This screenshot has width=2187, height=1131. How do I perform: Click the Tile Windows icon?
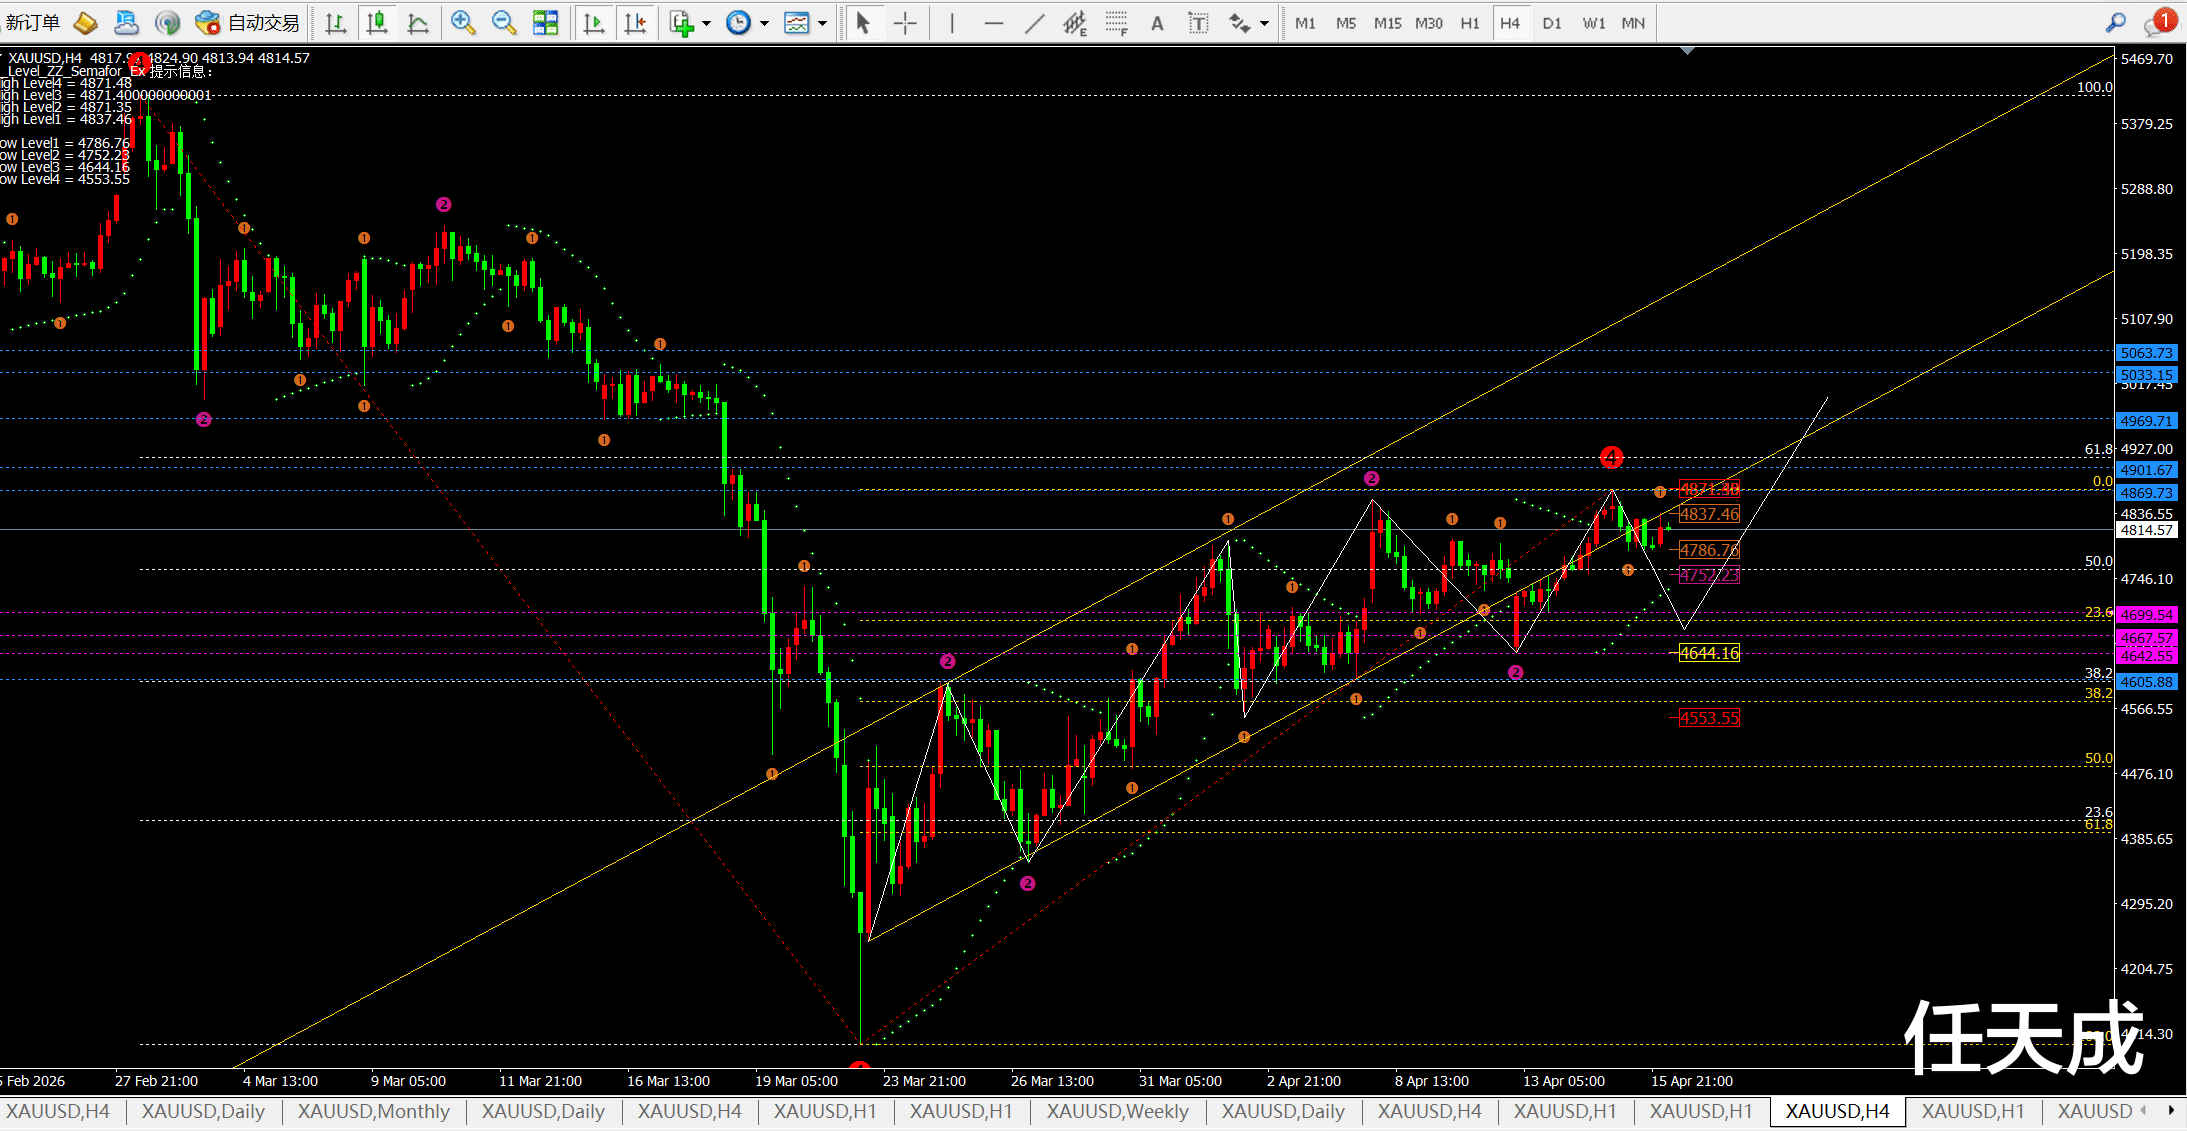(546, 23)
